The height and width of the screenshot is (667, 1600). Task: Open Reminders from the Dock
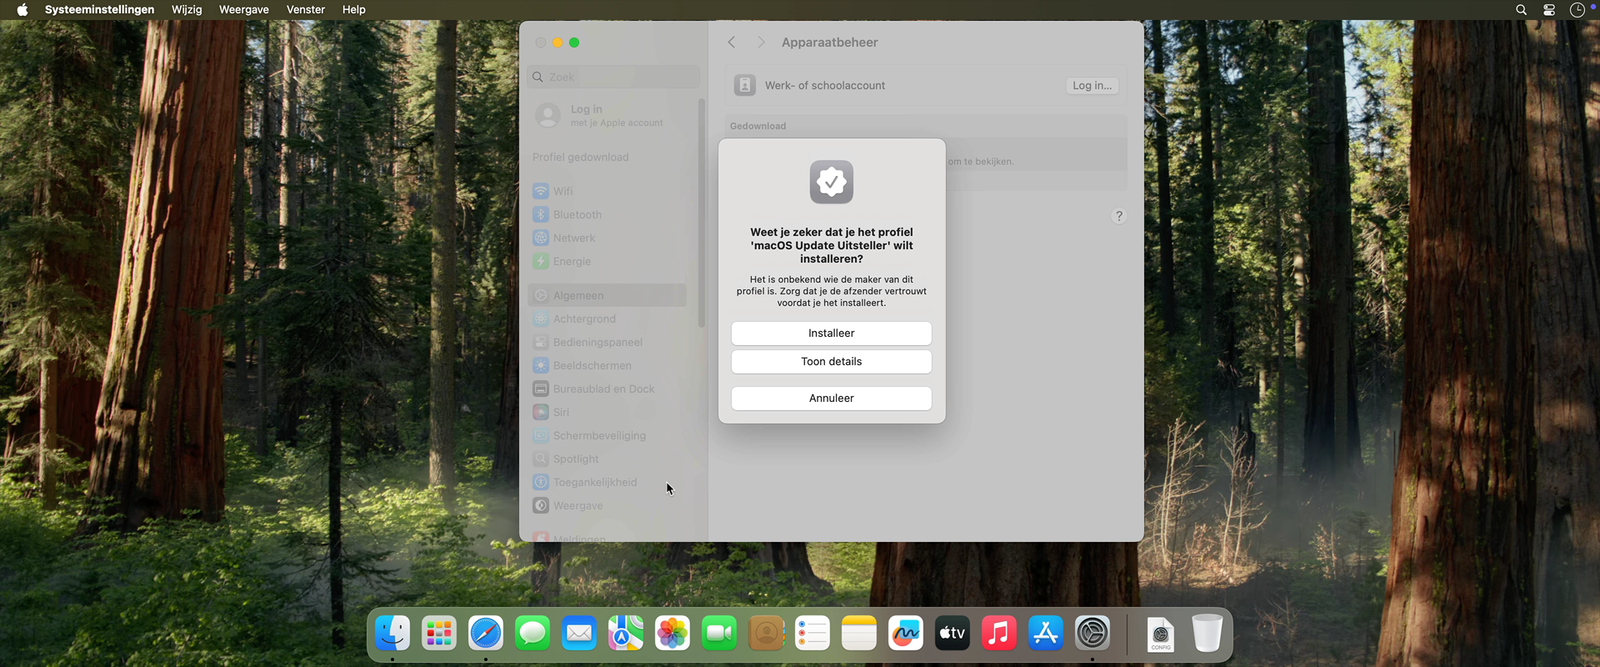tap(812, 633)
